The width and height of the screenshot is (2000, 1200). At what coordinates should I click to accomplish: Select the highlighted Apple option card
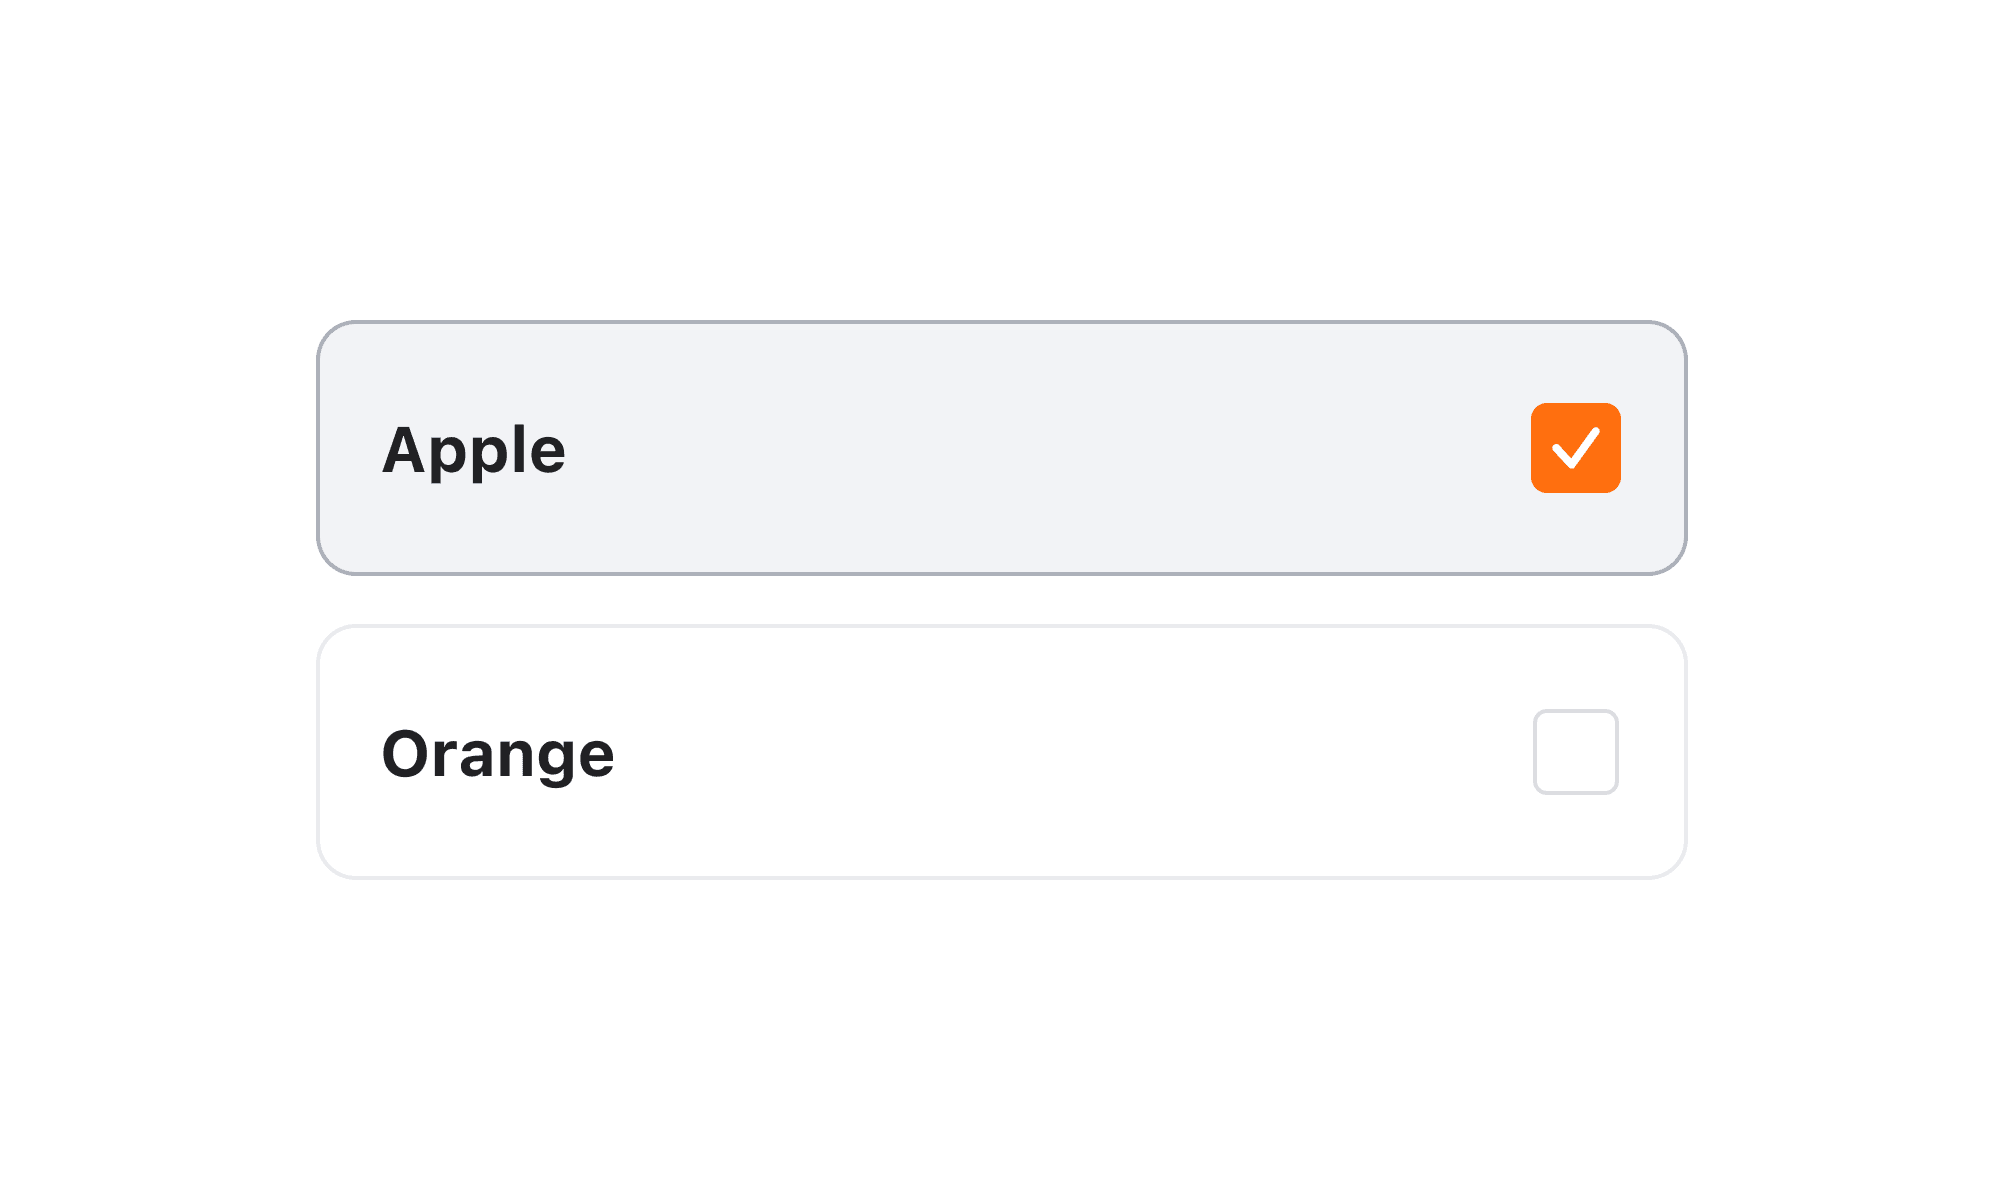click(x=1000, y=448)
